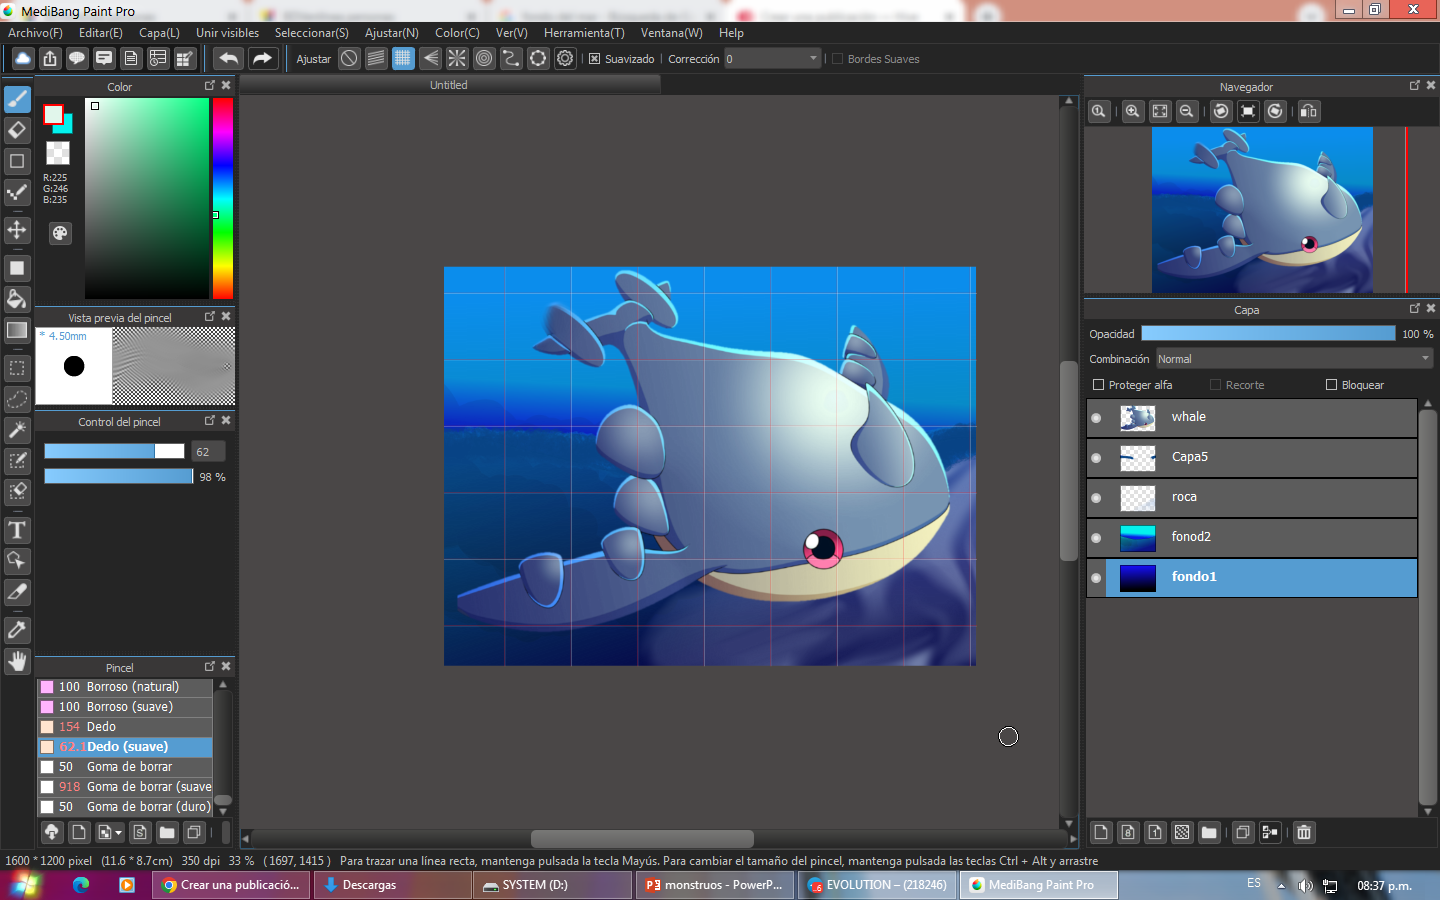Screen dimensions: 1440x900
Task: Enable the Bloquear checkbox
Action: point(1331,385)
